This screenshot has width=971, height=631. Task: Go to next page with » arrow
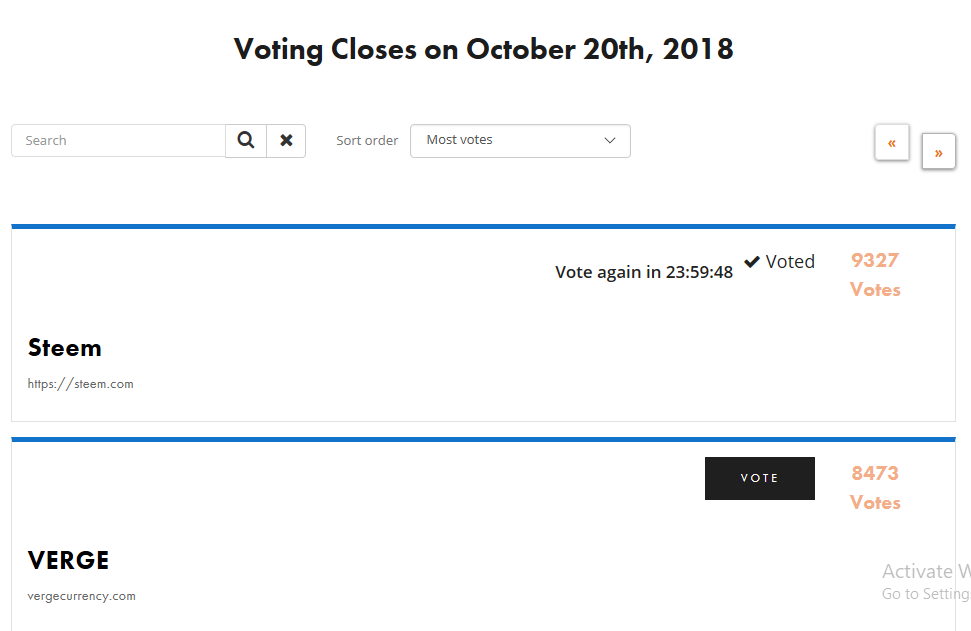[x=938, y=152]
